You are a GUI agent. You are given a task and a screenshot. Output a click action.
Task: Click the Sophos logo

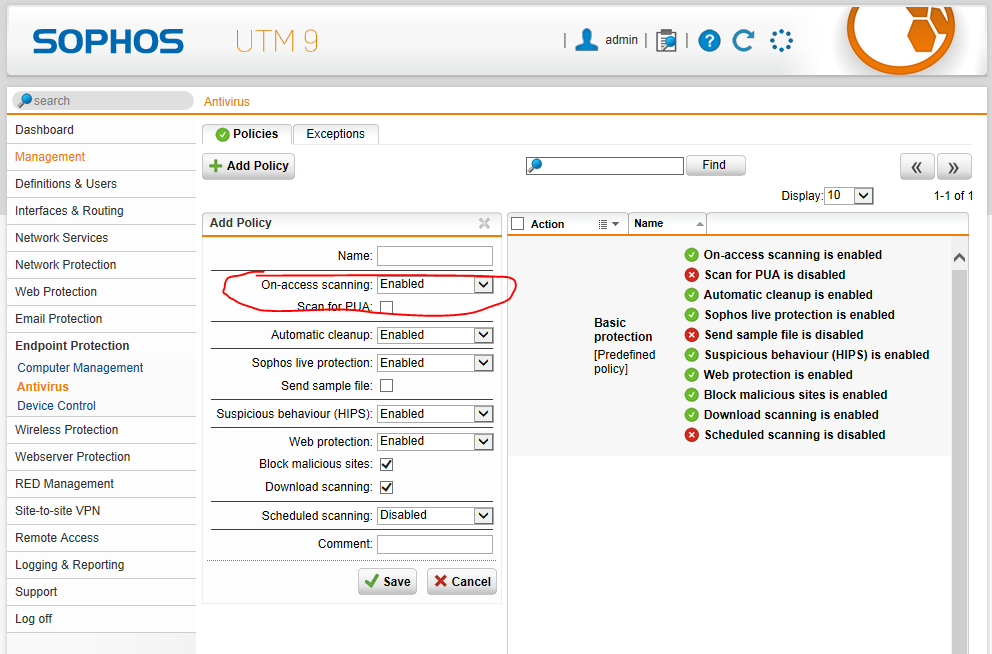(108, 41)
